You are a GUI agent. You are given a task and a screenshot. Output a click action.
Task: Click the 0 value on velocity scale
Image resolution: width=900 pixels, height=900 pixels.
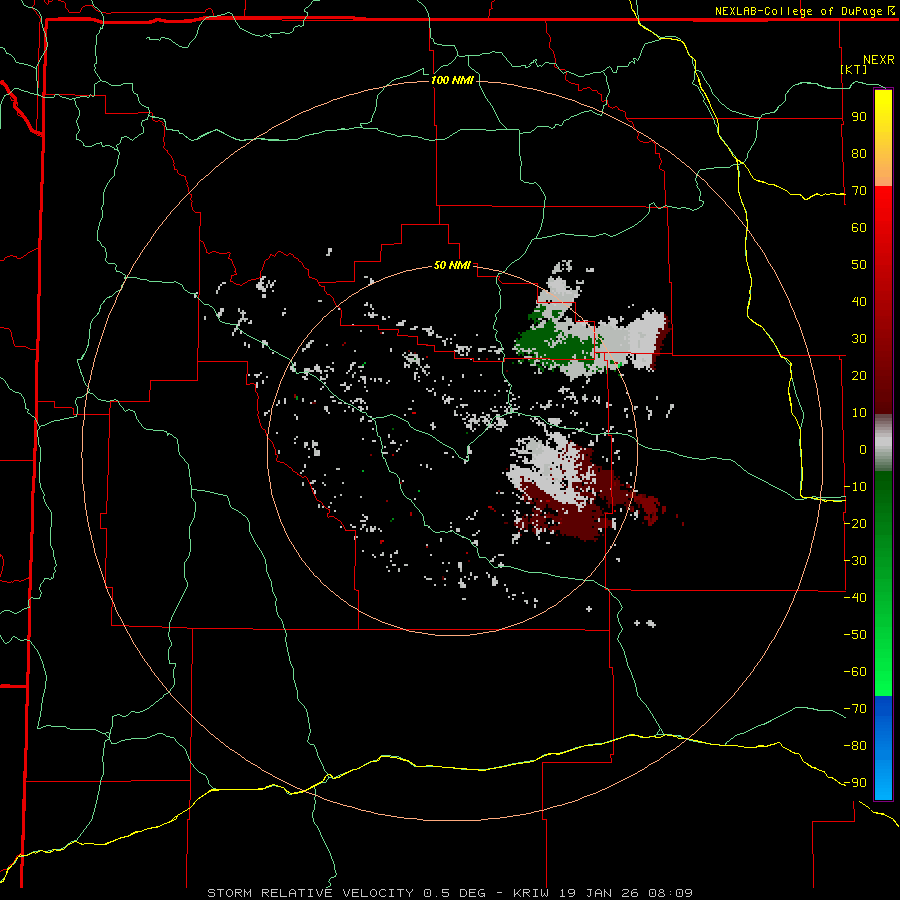[862, 449]
